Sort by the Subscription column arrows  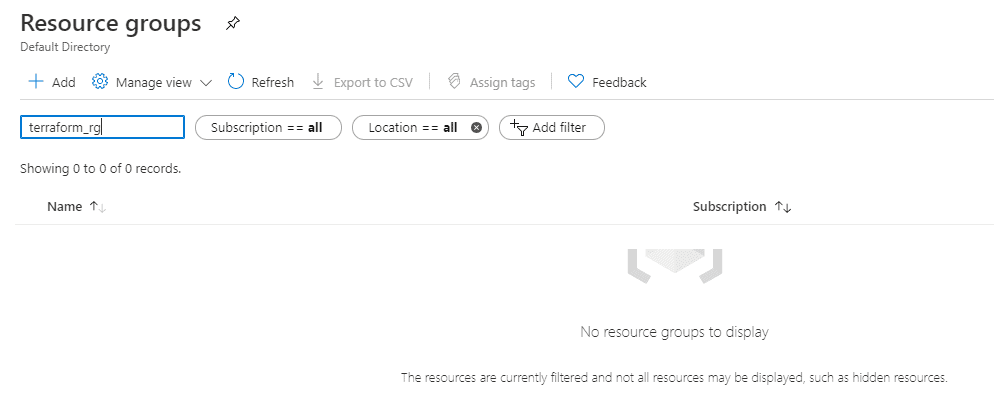click(783, 207)
